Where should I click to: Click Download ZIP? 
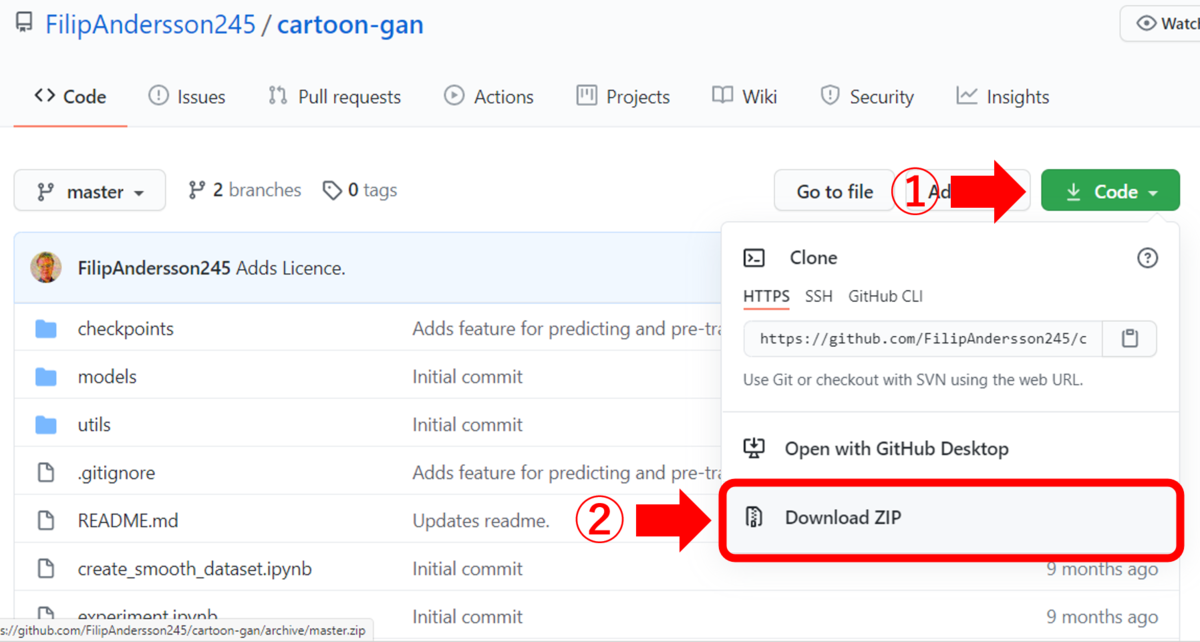click(950, 518)
